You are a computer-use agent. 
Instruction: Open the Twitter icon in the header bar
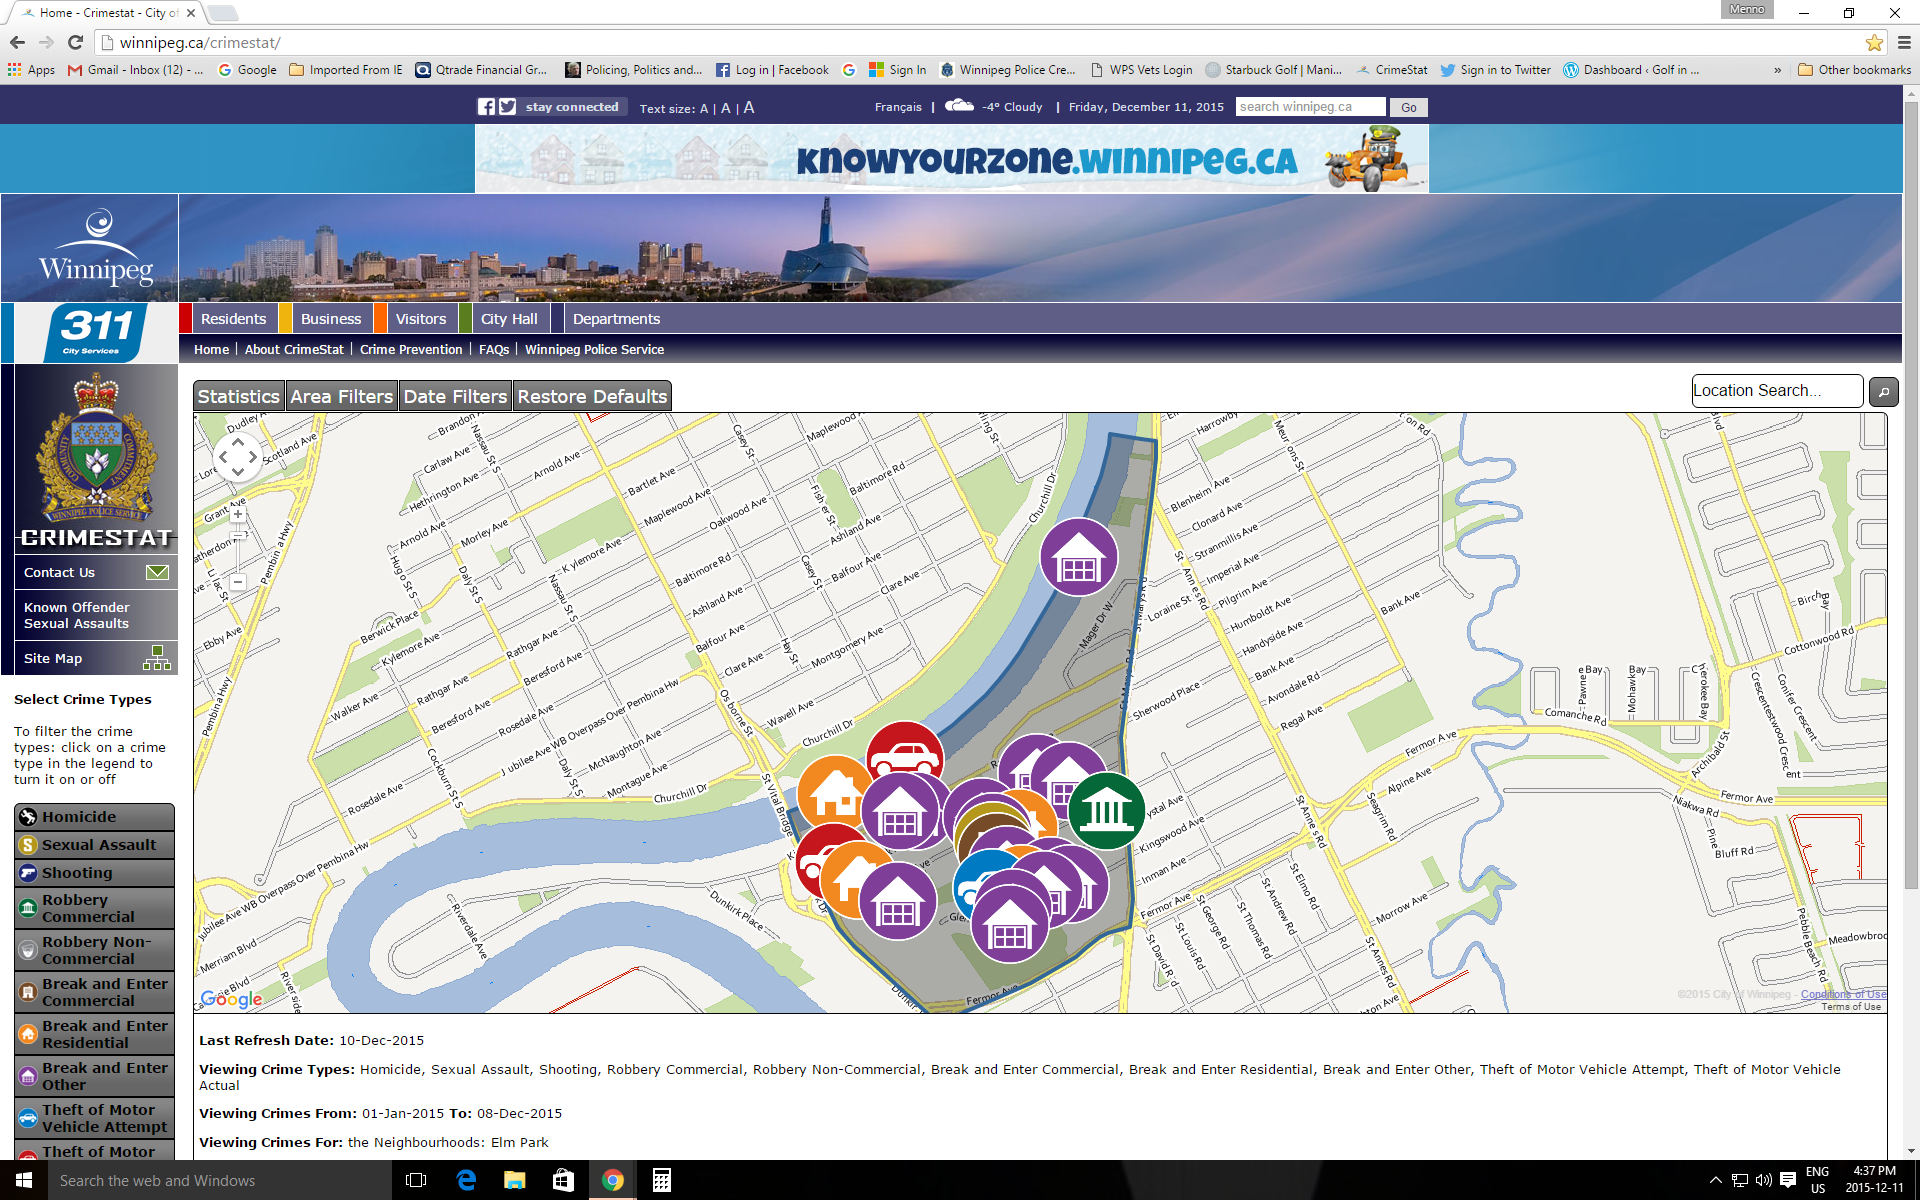click(508, 107)
